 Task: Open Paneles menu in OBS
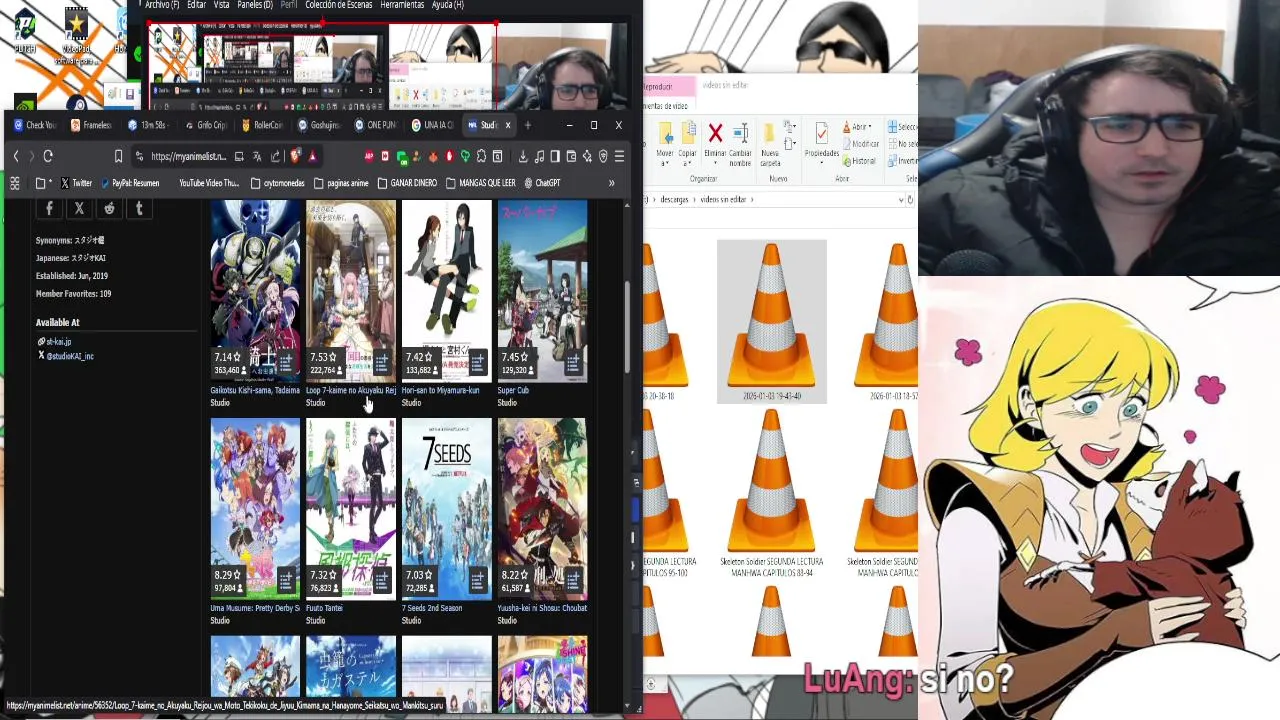(x=254, y=5)
